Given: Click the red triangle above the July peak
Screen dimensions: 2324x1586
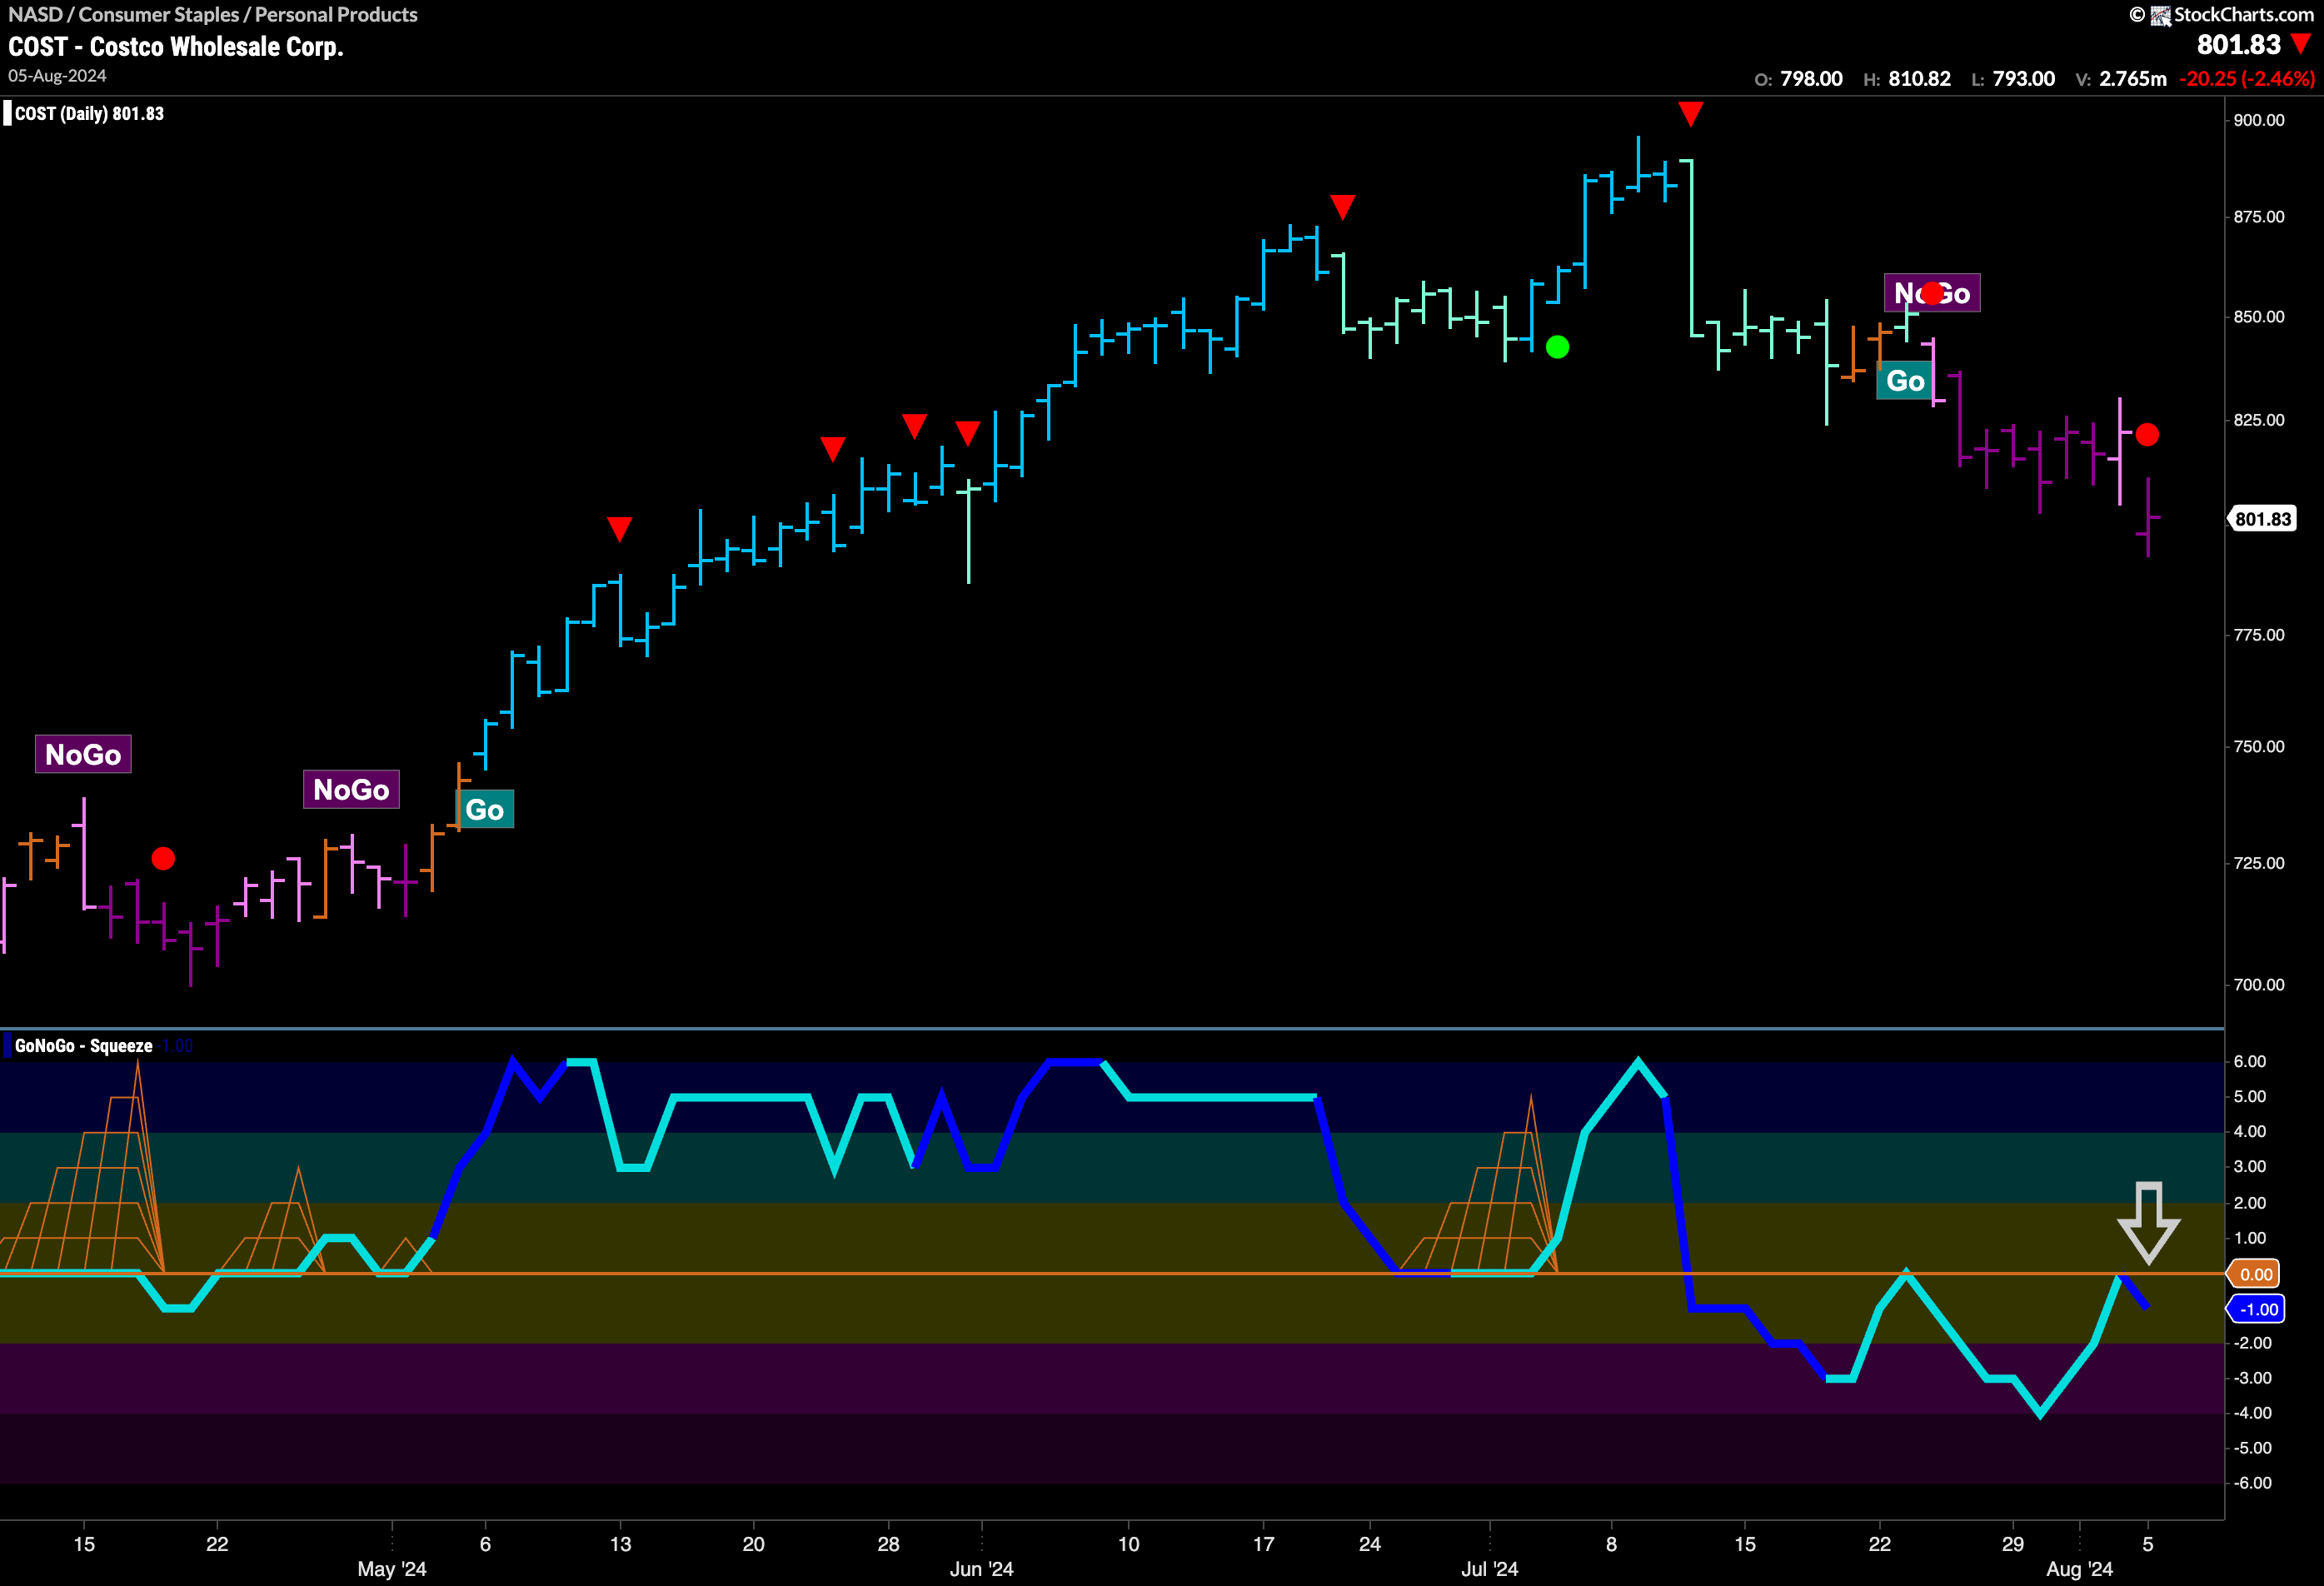Looking at the screenshot, I should point(1690,114).
